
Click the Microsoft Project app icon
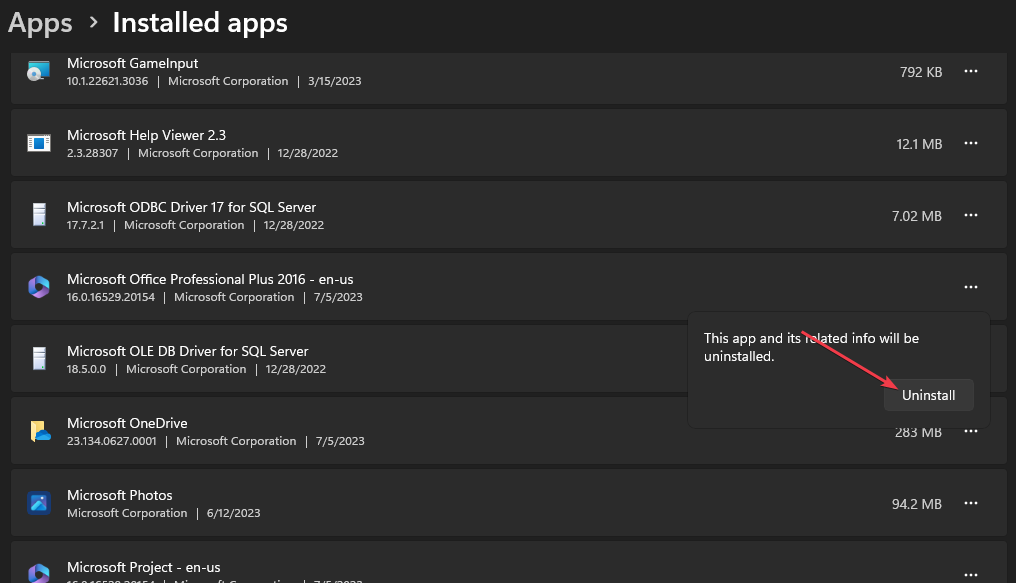[39, 573]
